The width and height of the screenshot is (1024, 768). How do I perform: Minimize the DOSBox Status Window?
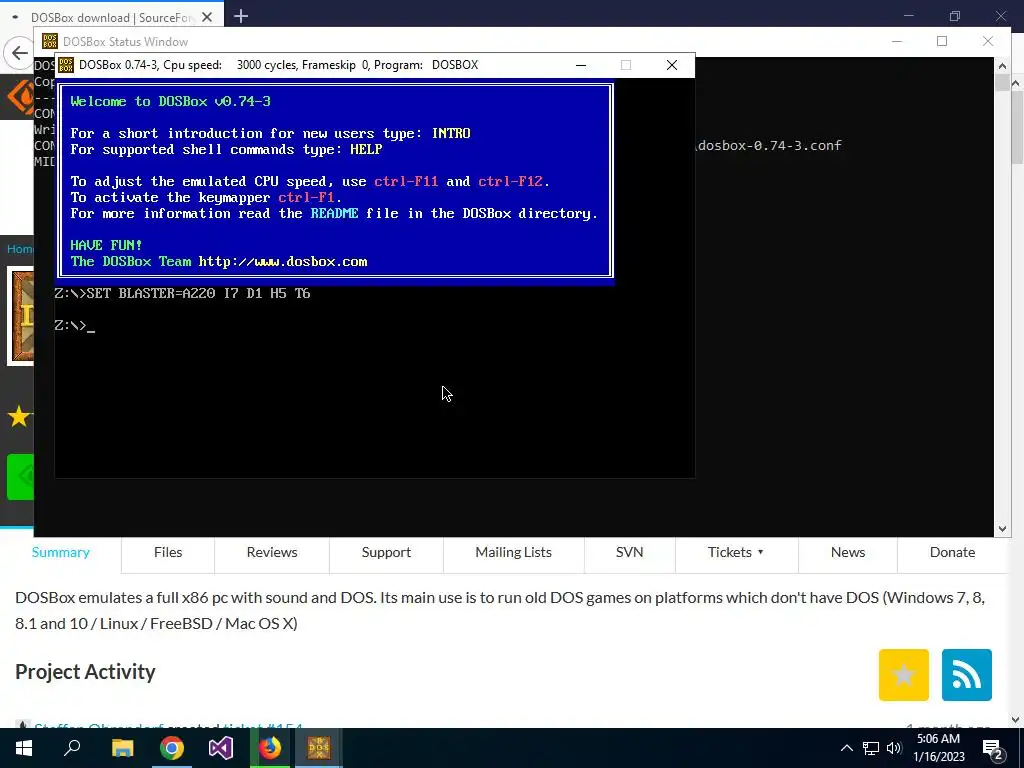pos(897,41)
